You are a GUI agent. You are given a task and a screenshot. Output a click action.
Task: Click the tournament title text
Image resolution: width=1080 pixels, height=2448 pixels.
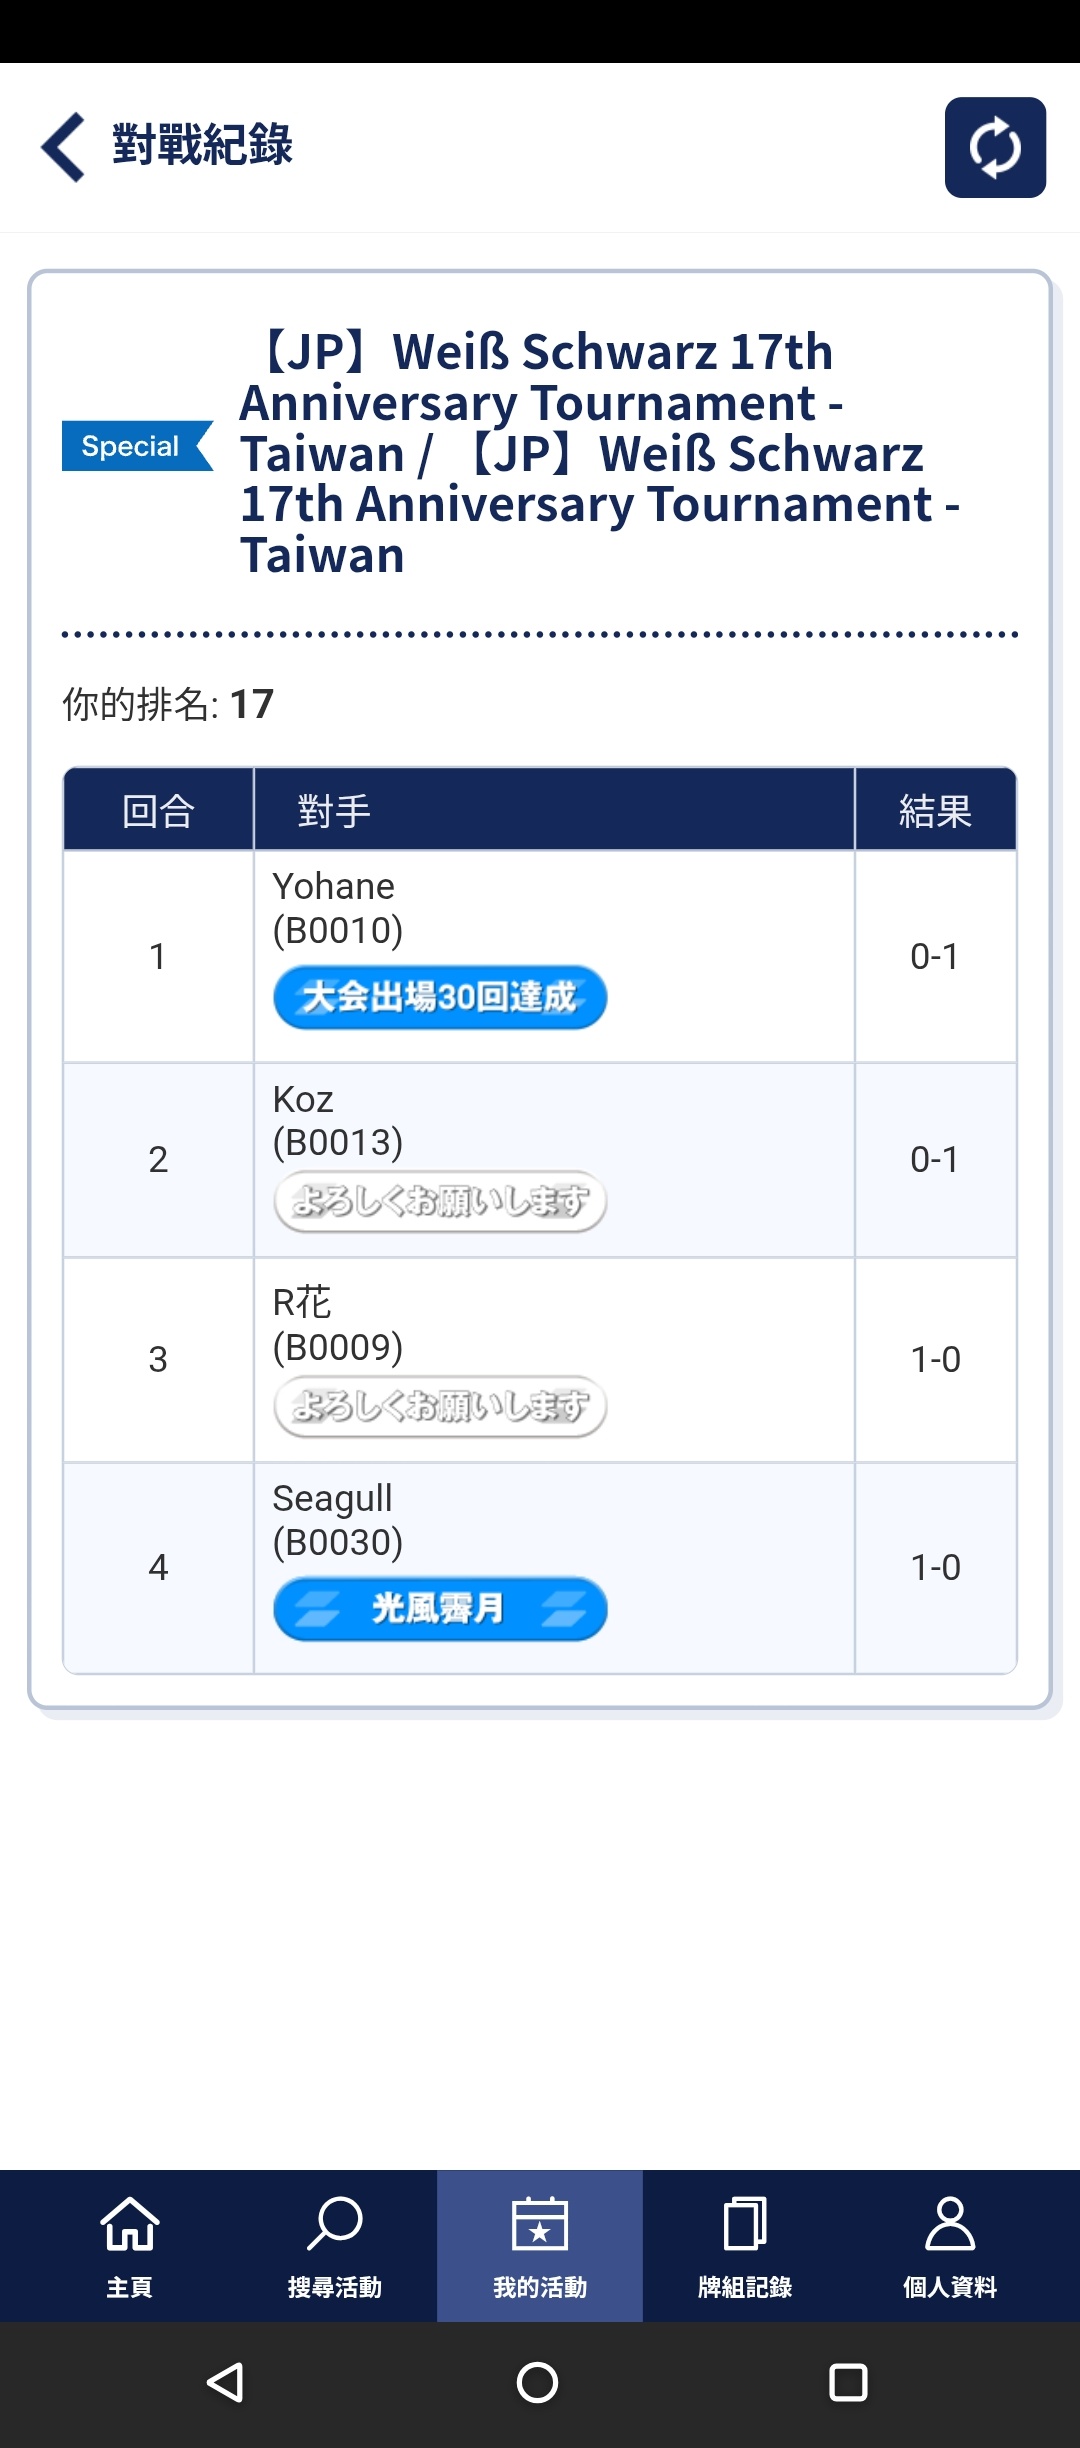tap(600, 453)
